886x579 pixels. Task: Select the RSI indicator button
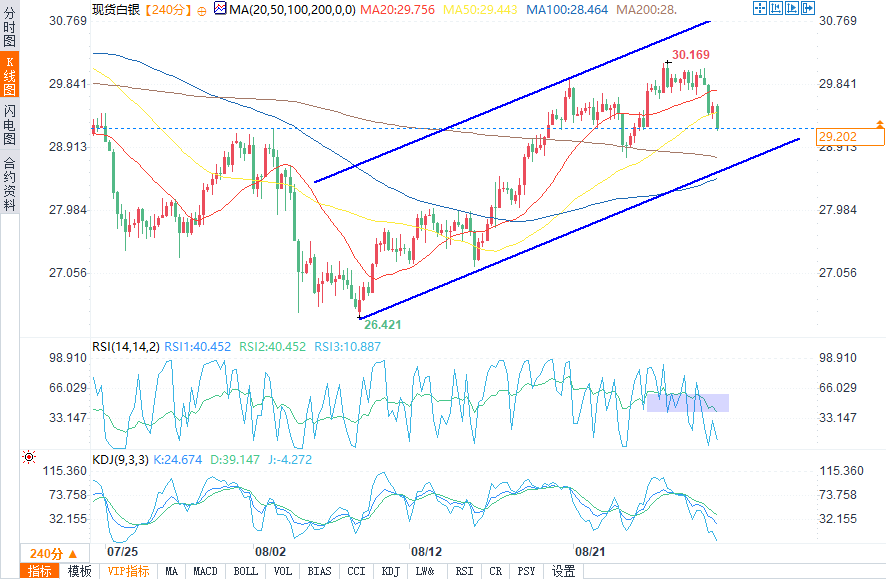click(464, 571)
